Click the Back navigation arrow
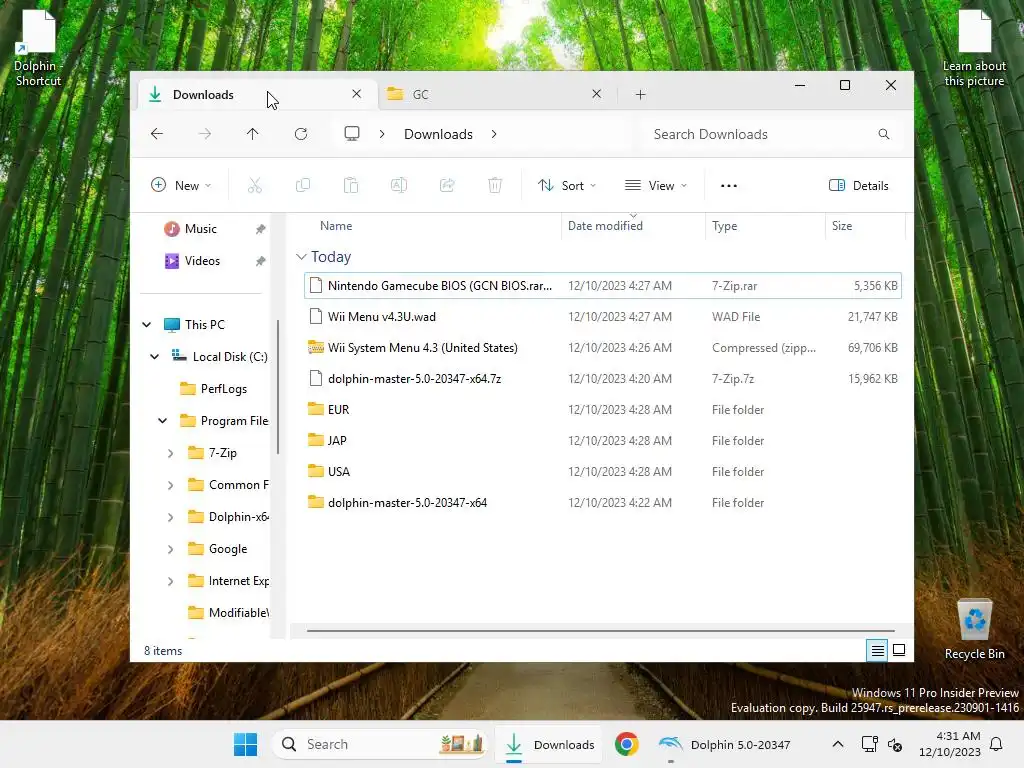Screen dimensions: 1024x768 (x=157, y=134)
